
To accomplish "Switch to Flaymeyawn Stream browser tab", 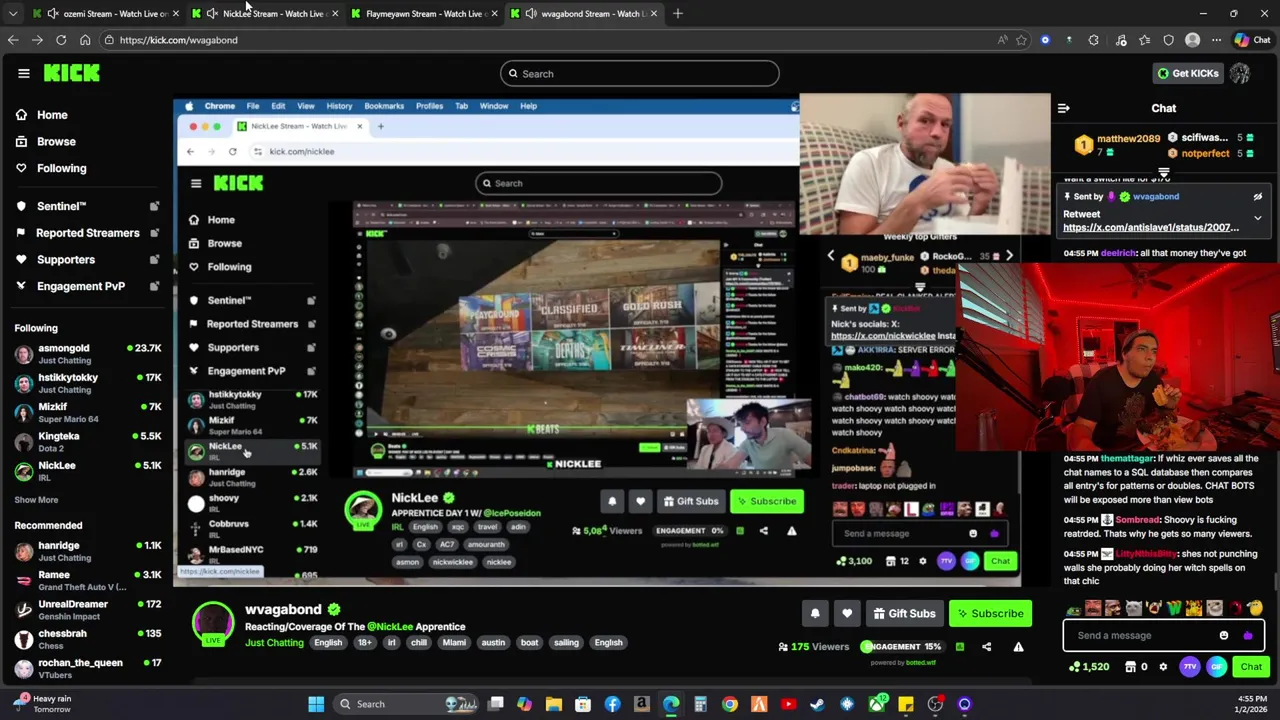I will pos(425,14).
